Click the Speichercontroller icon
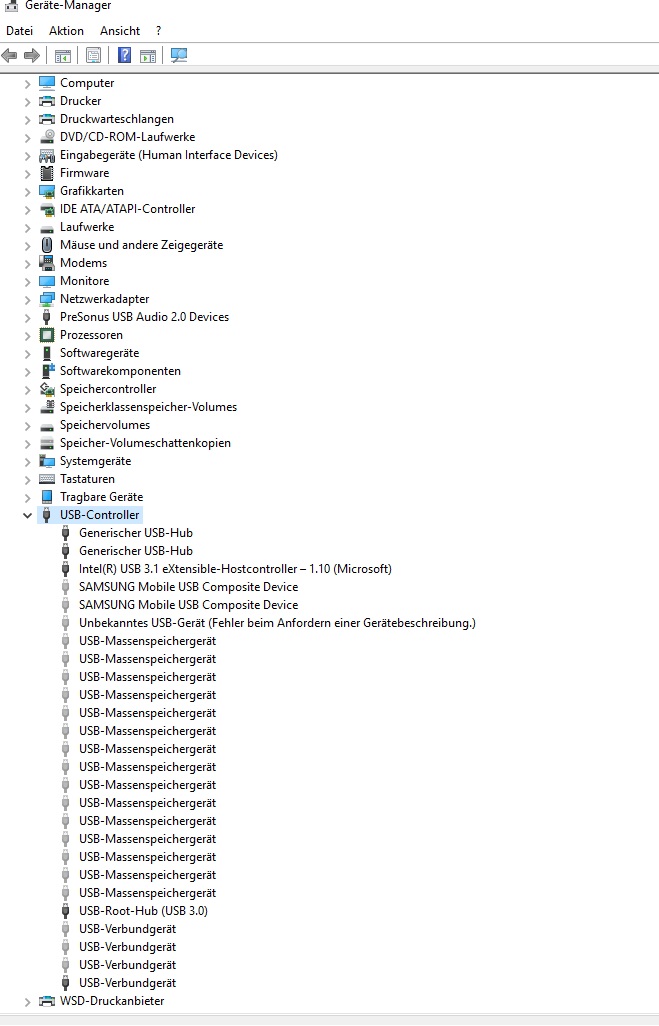Image resolution: width=659 pixels, height=1026 pixels. tap(47, 389)
